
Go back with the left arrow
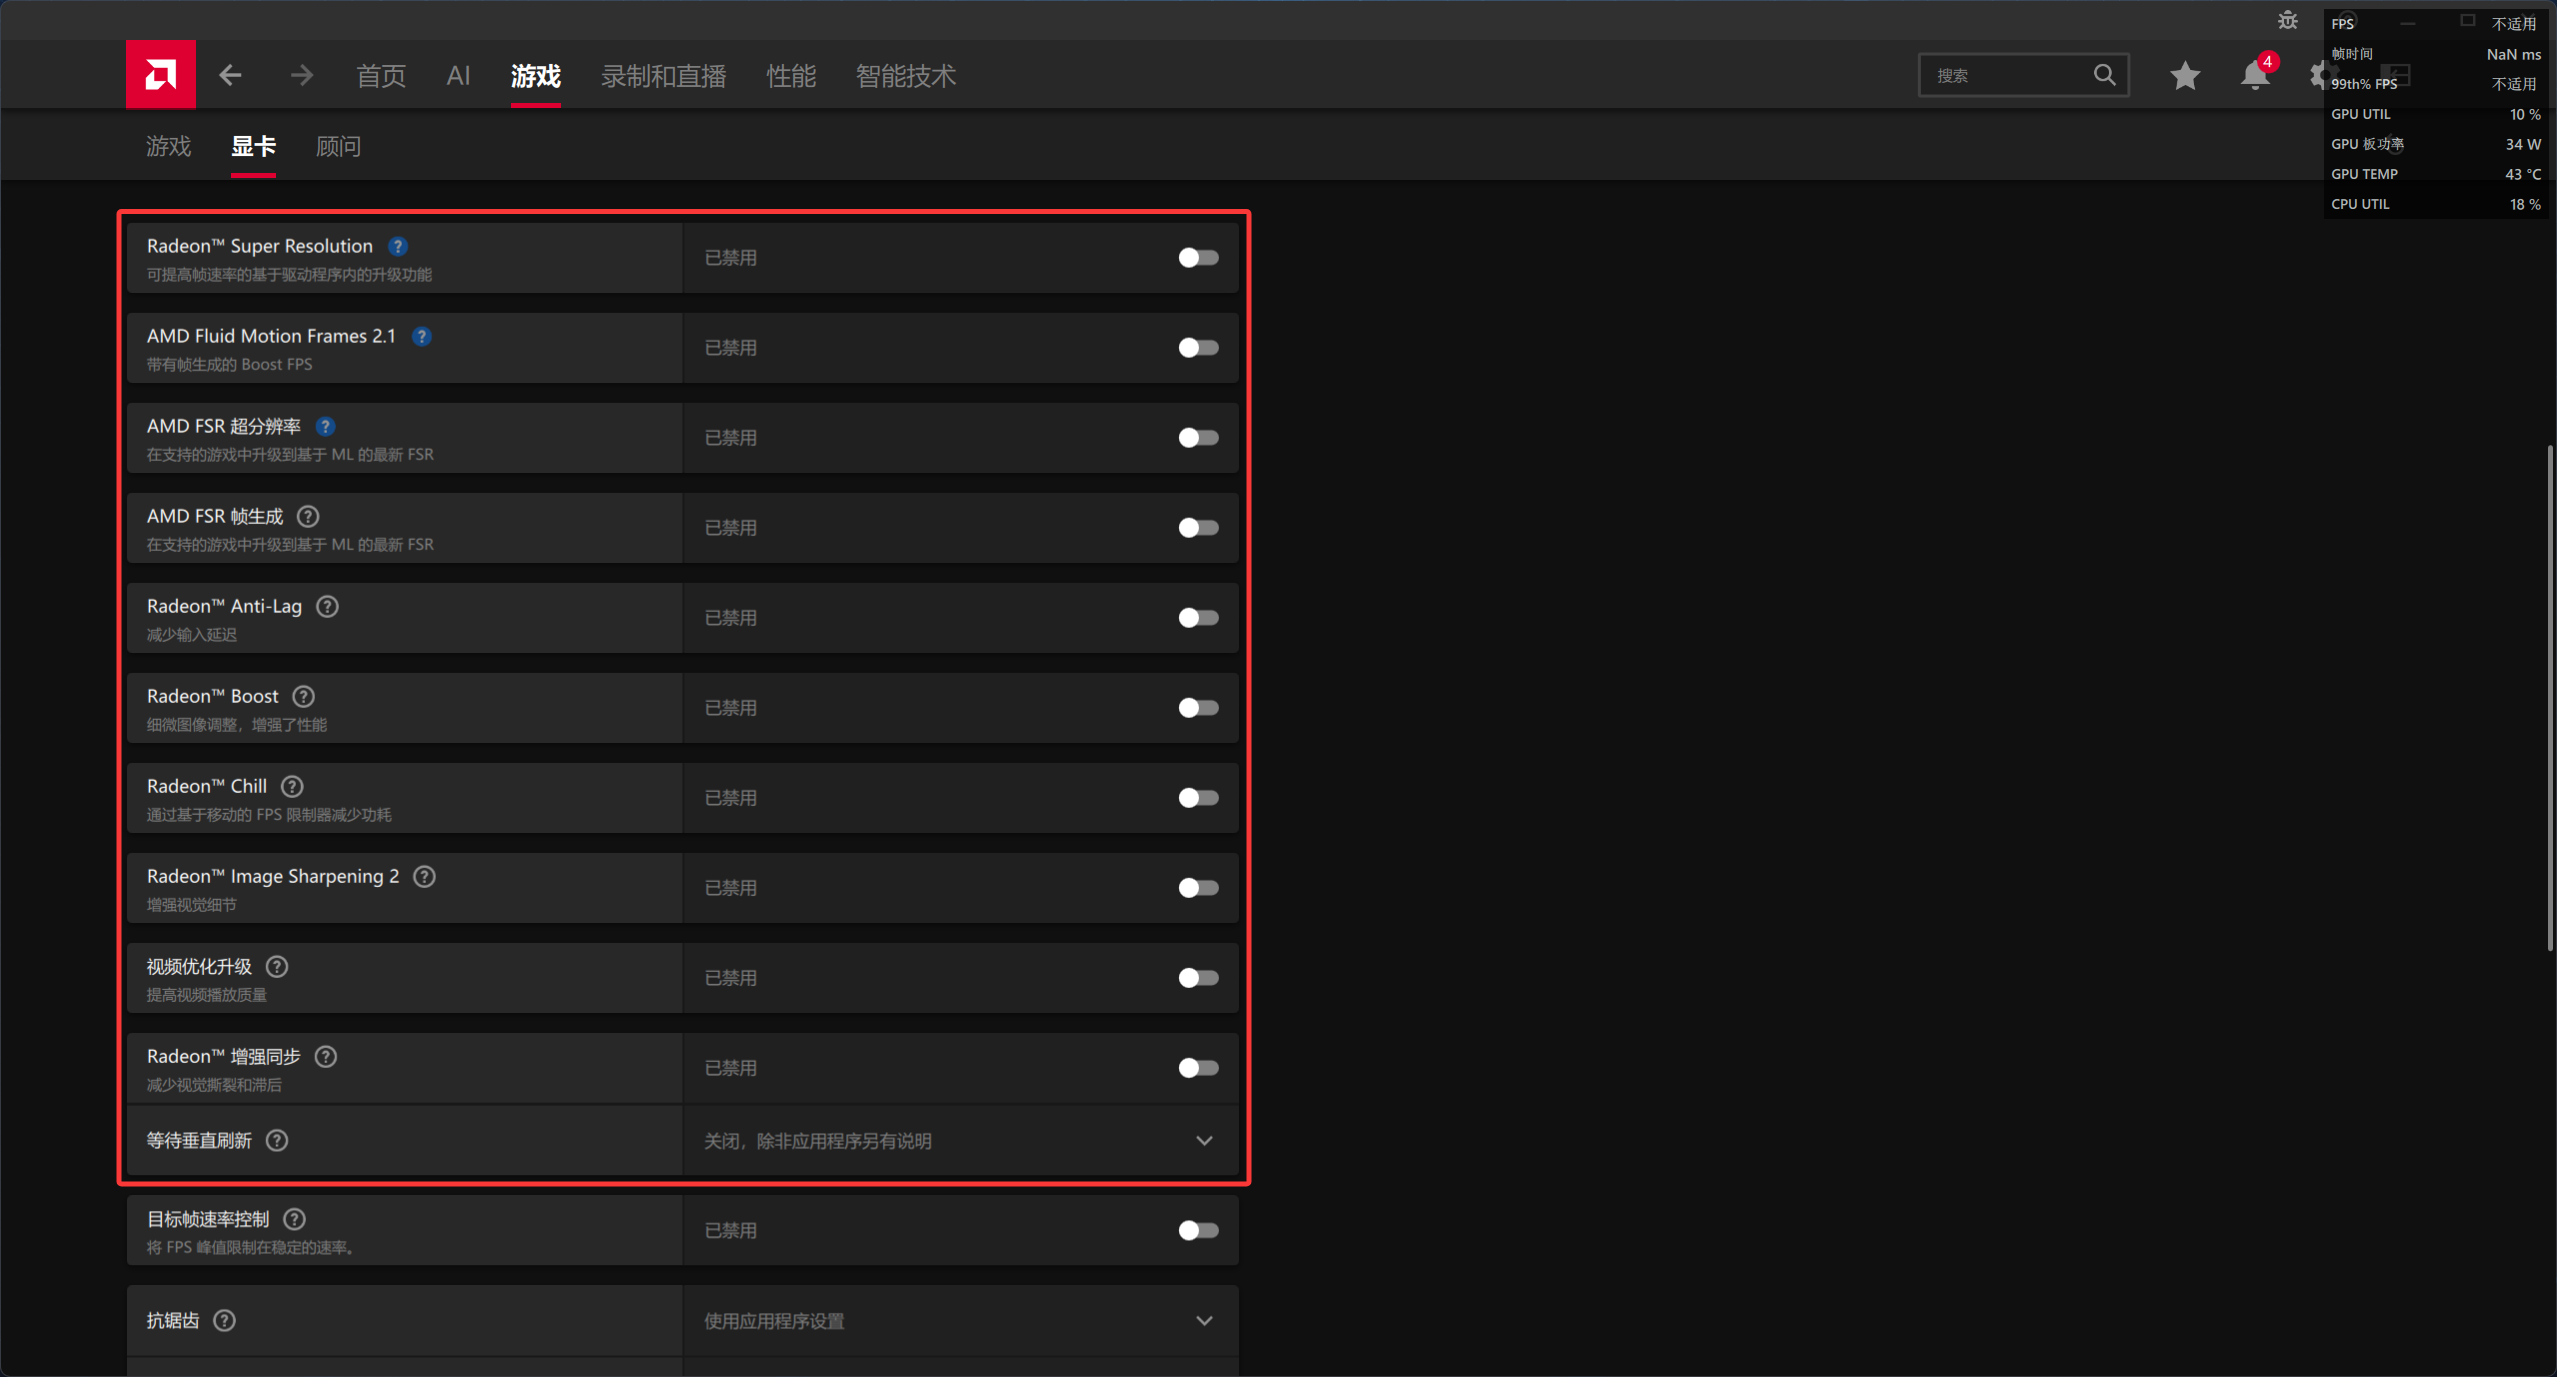[230, 75]
